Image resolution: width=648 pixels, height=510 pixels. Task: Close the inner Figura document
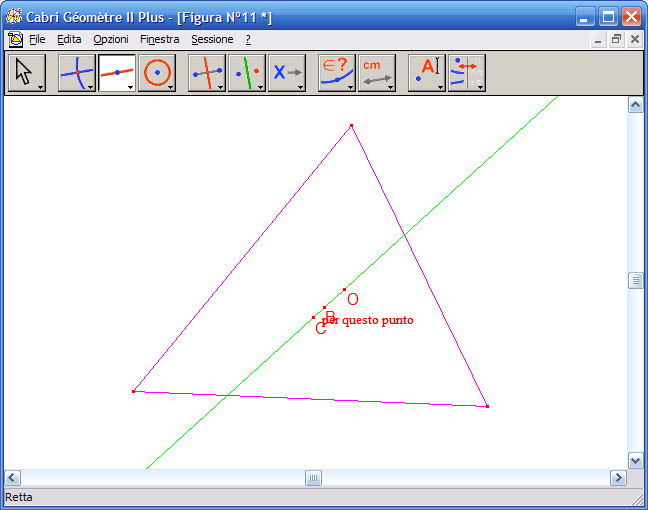click(635, 40)
